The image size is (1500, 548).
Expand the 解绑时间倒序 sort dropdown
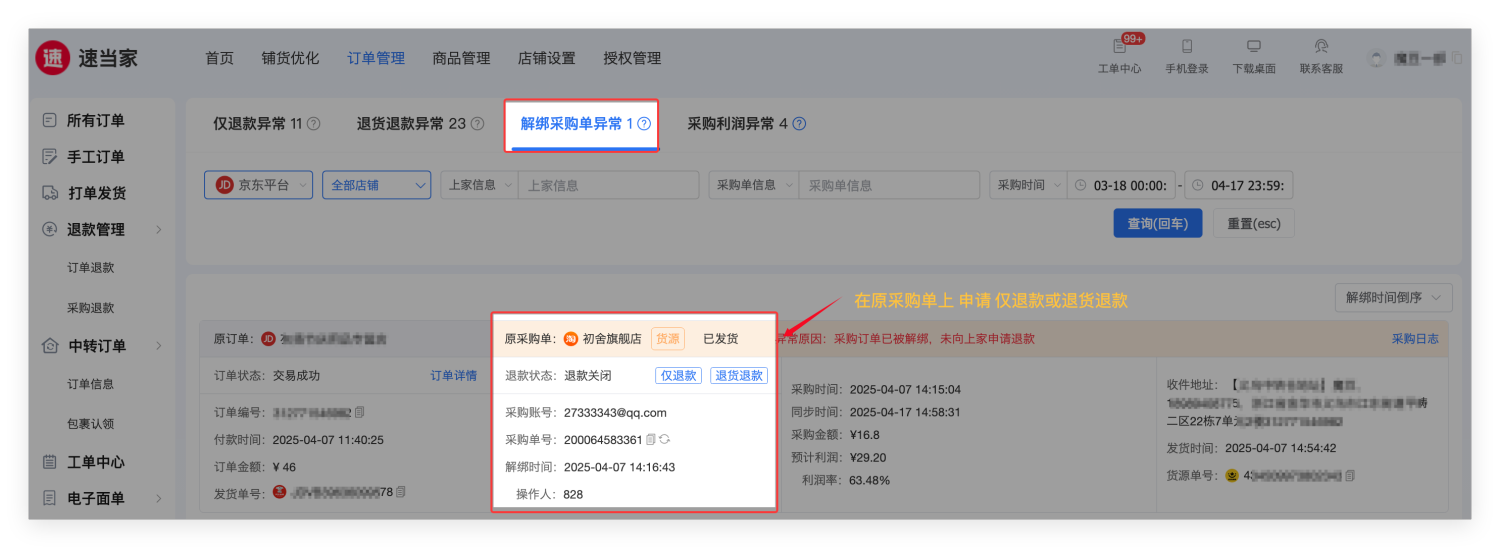tap(1393, 298)
